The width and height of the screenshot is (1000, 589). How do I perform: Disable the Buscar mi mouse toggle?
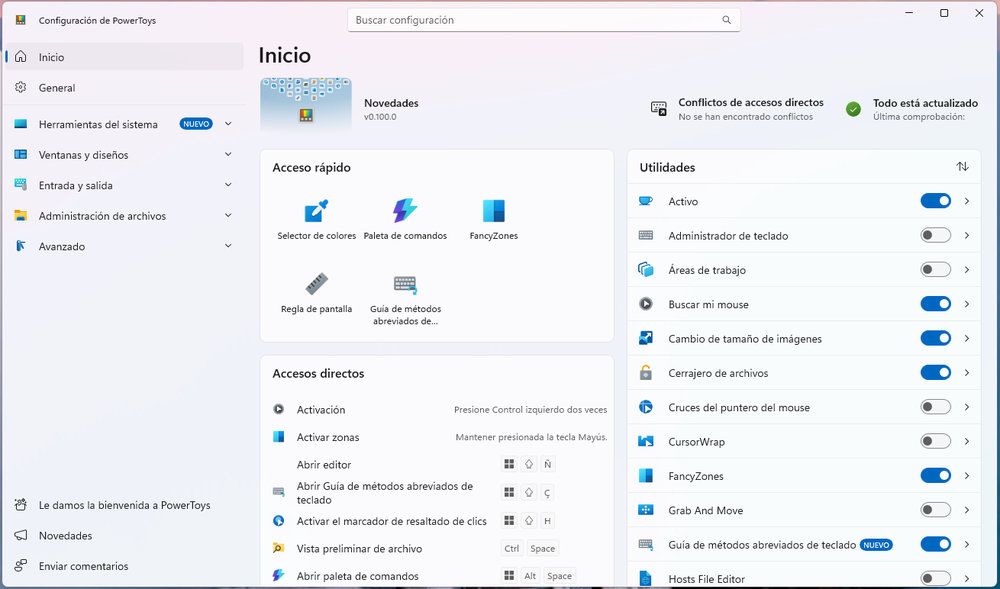click(x=936, y=304)
